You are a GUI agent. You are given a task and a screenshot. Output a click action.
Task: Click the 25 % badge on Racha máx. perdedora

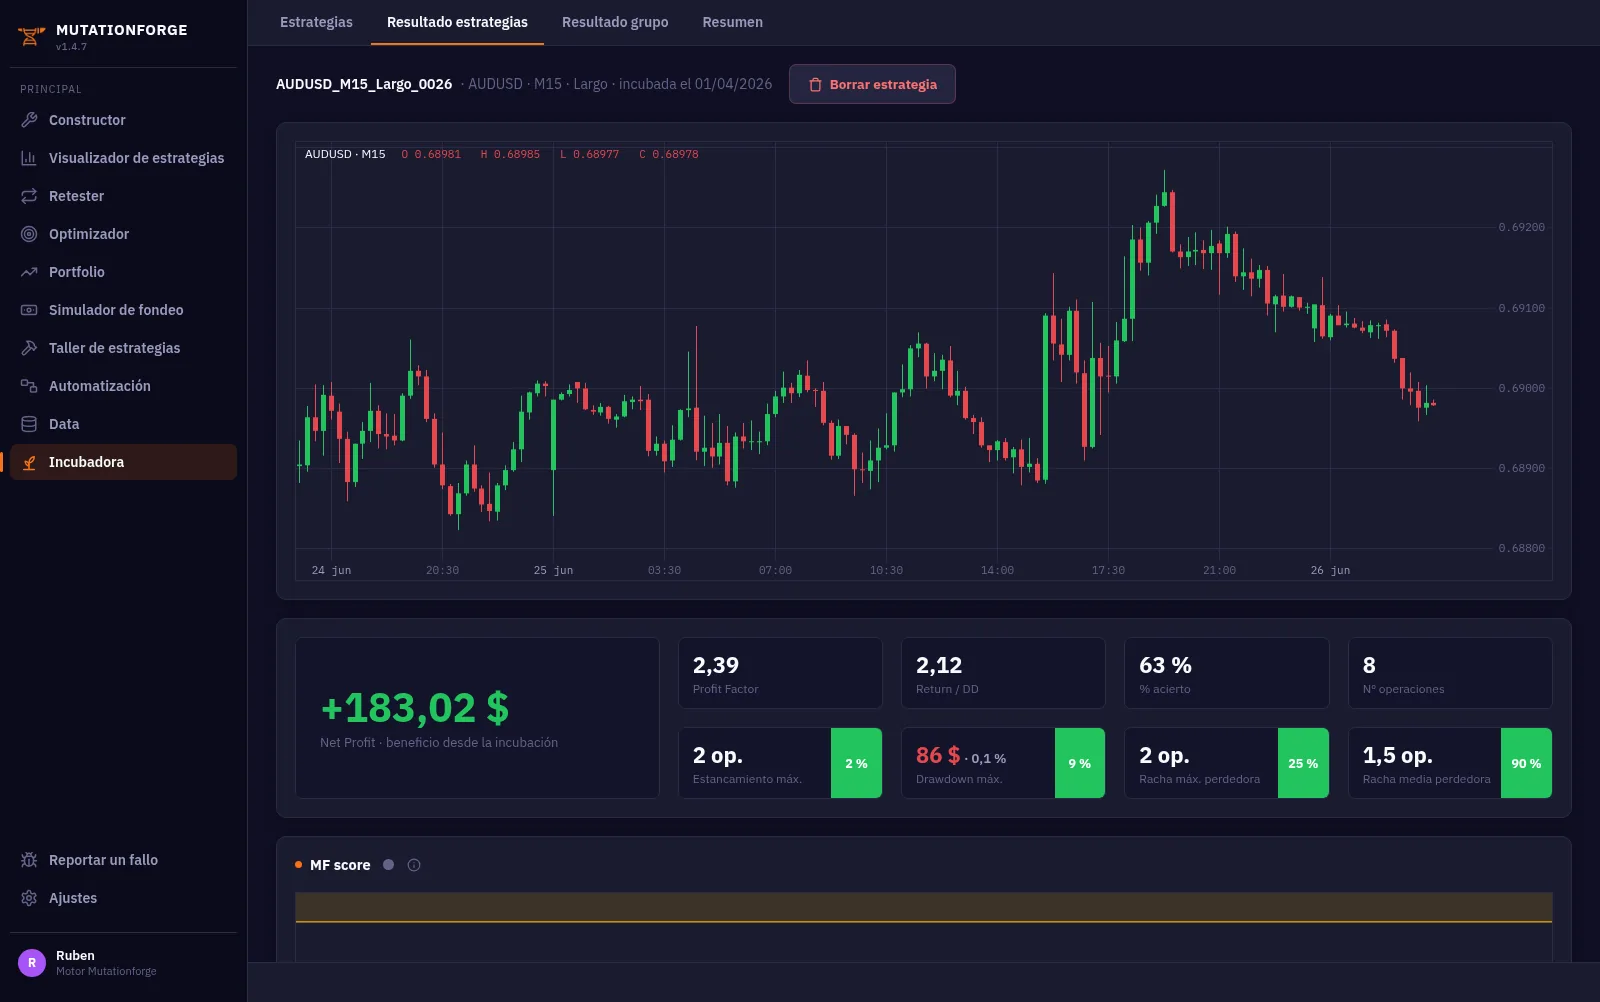(1303, 763)
